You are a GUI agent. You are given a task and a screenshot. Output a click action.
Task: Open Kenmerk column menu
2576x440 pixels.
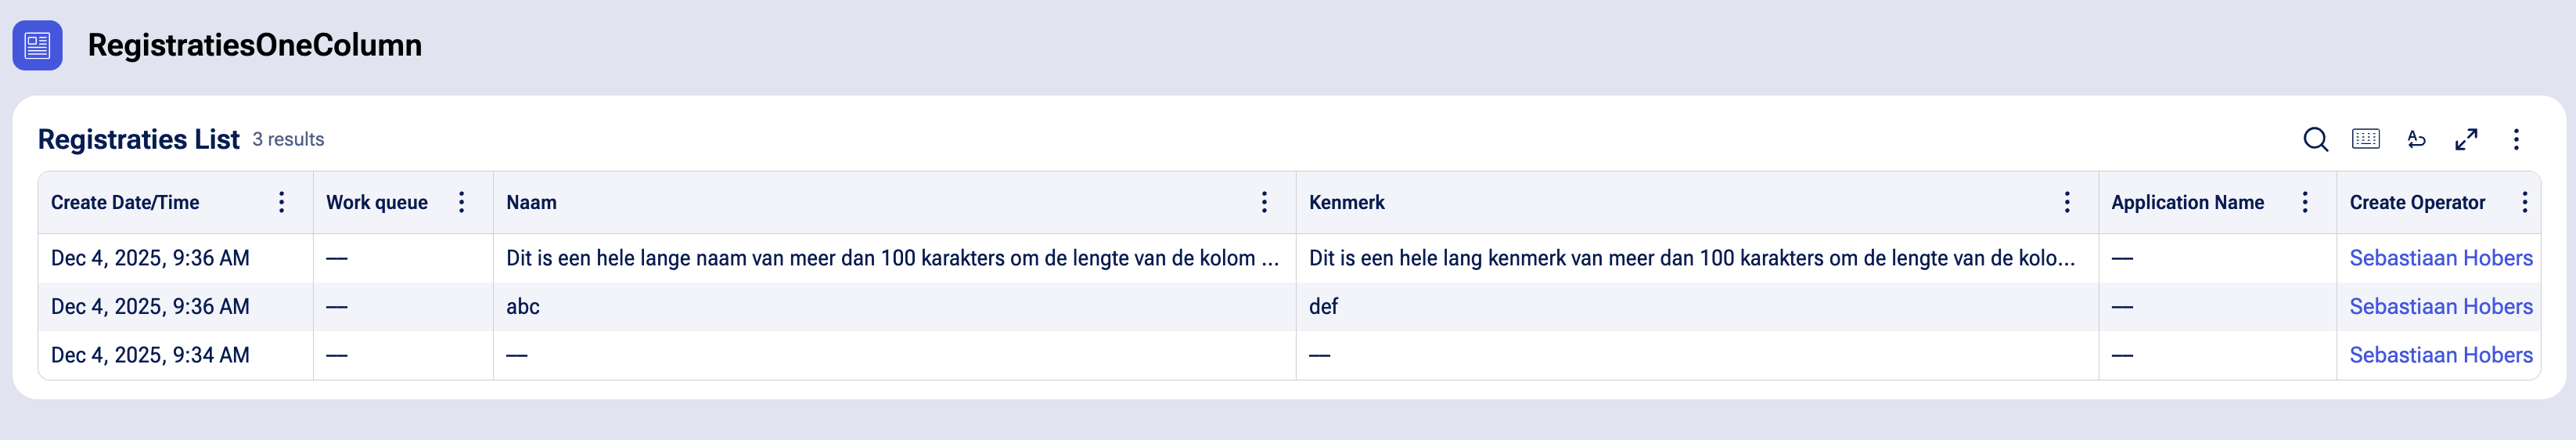coord(2067,202)
